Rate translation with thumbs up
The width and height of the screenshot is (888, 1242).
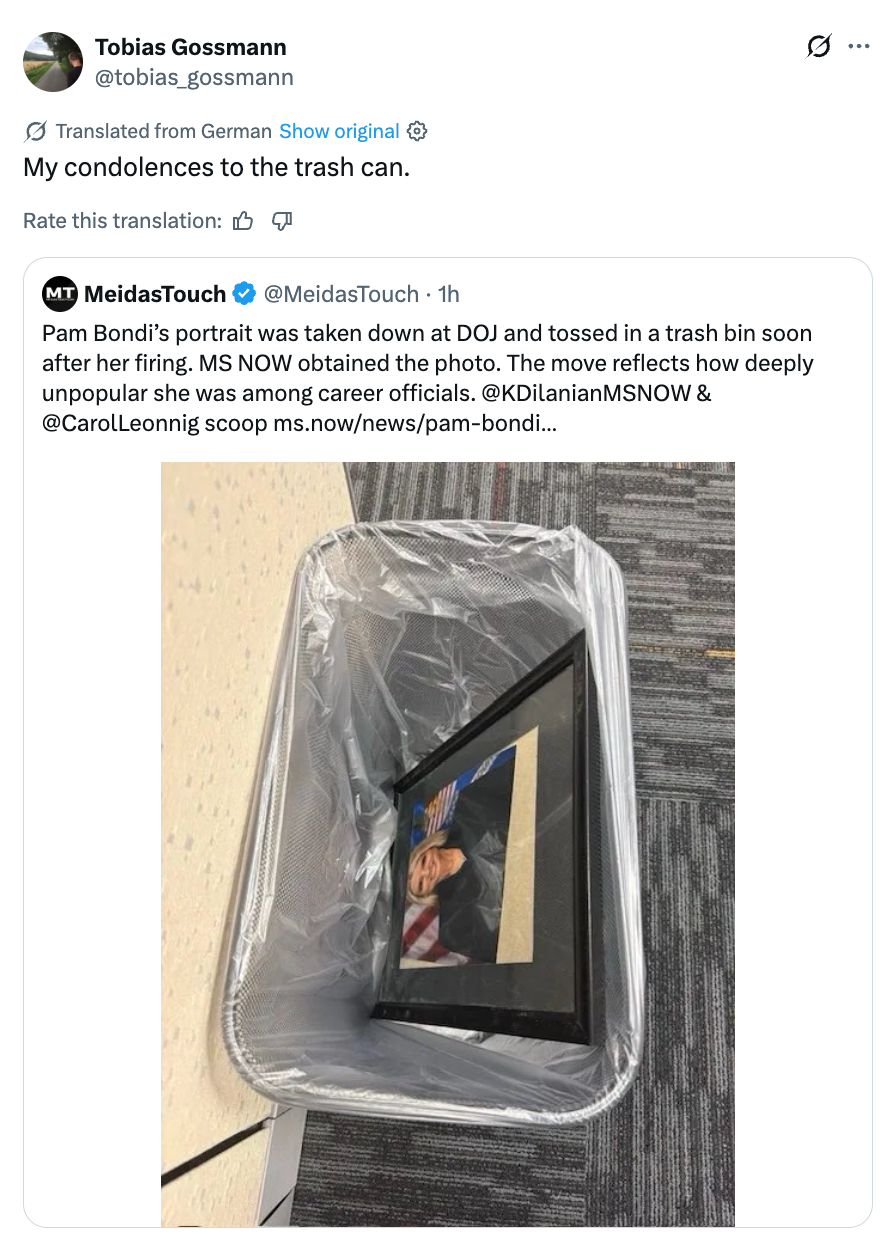click(x=243, y=221)
